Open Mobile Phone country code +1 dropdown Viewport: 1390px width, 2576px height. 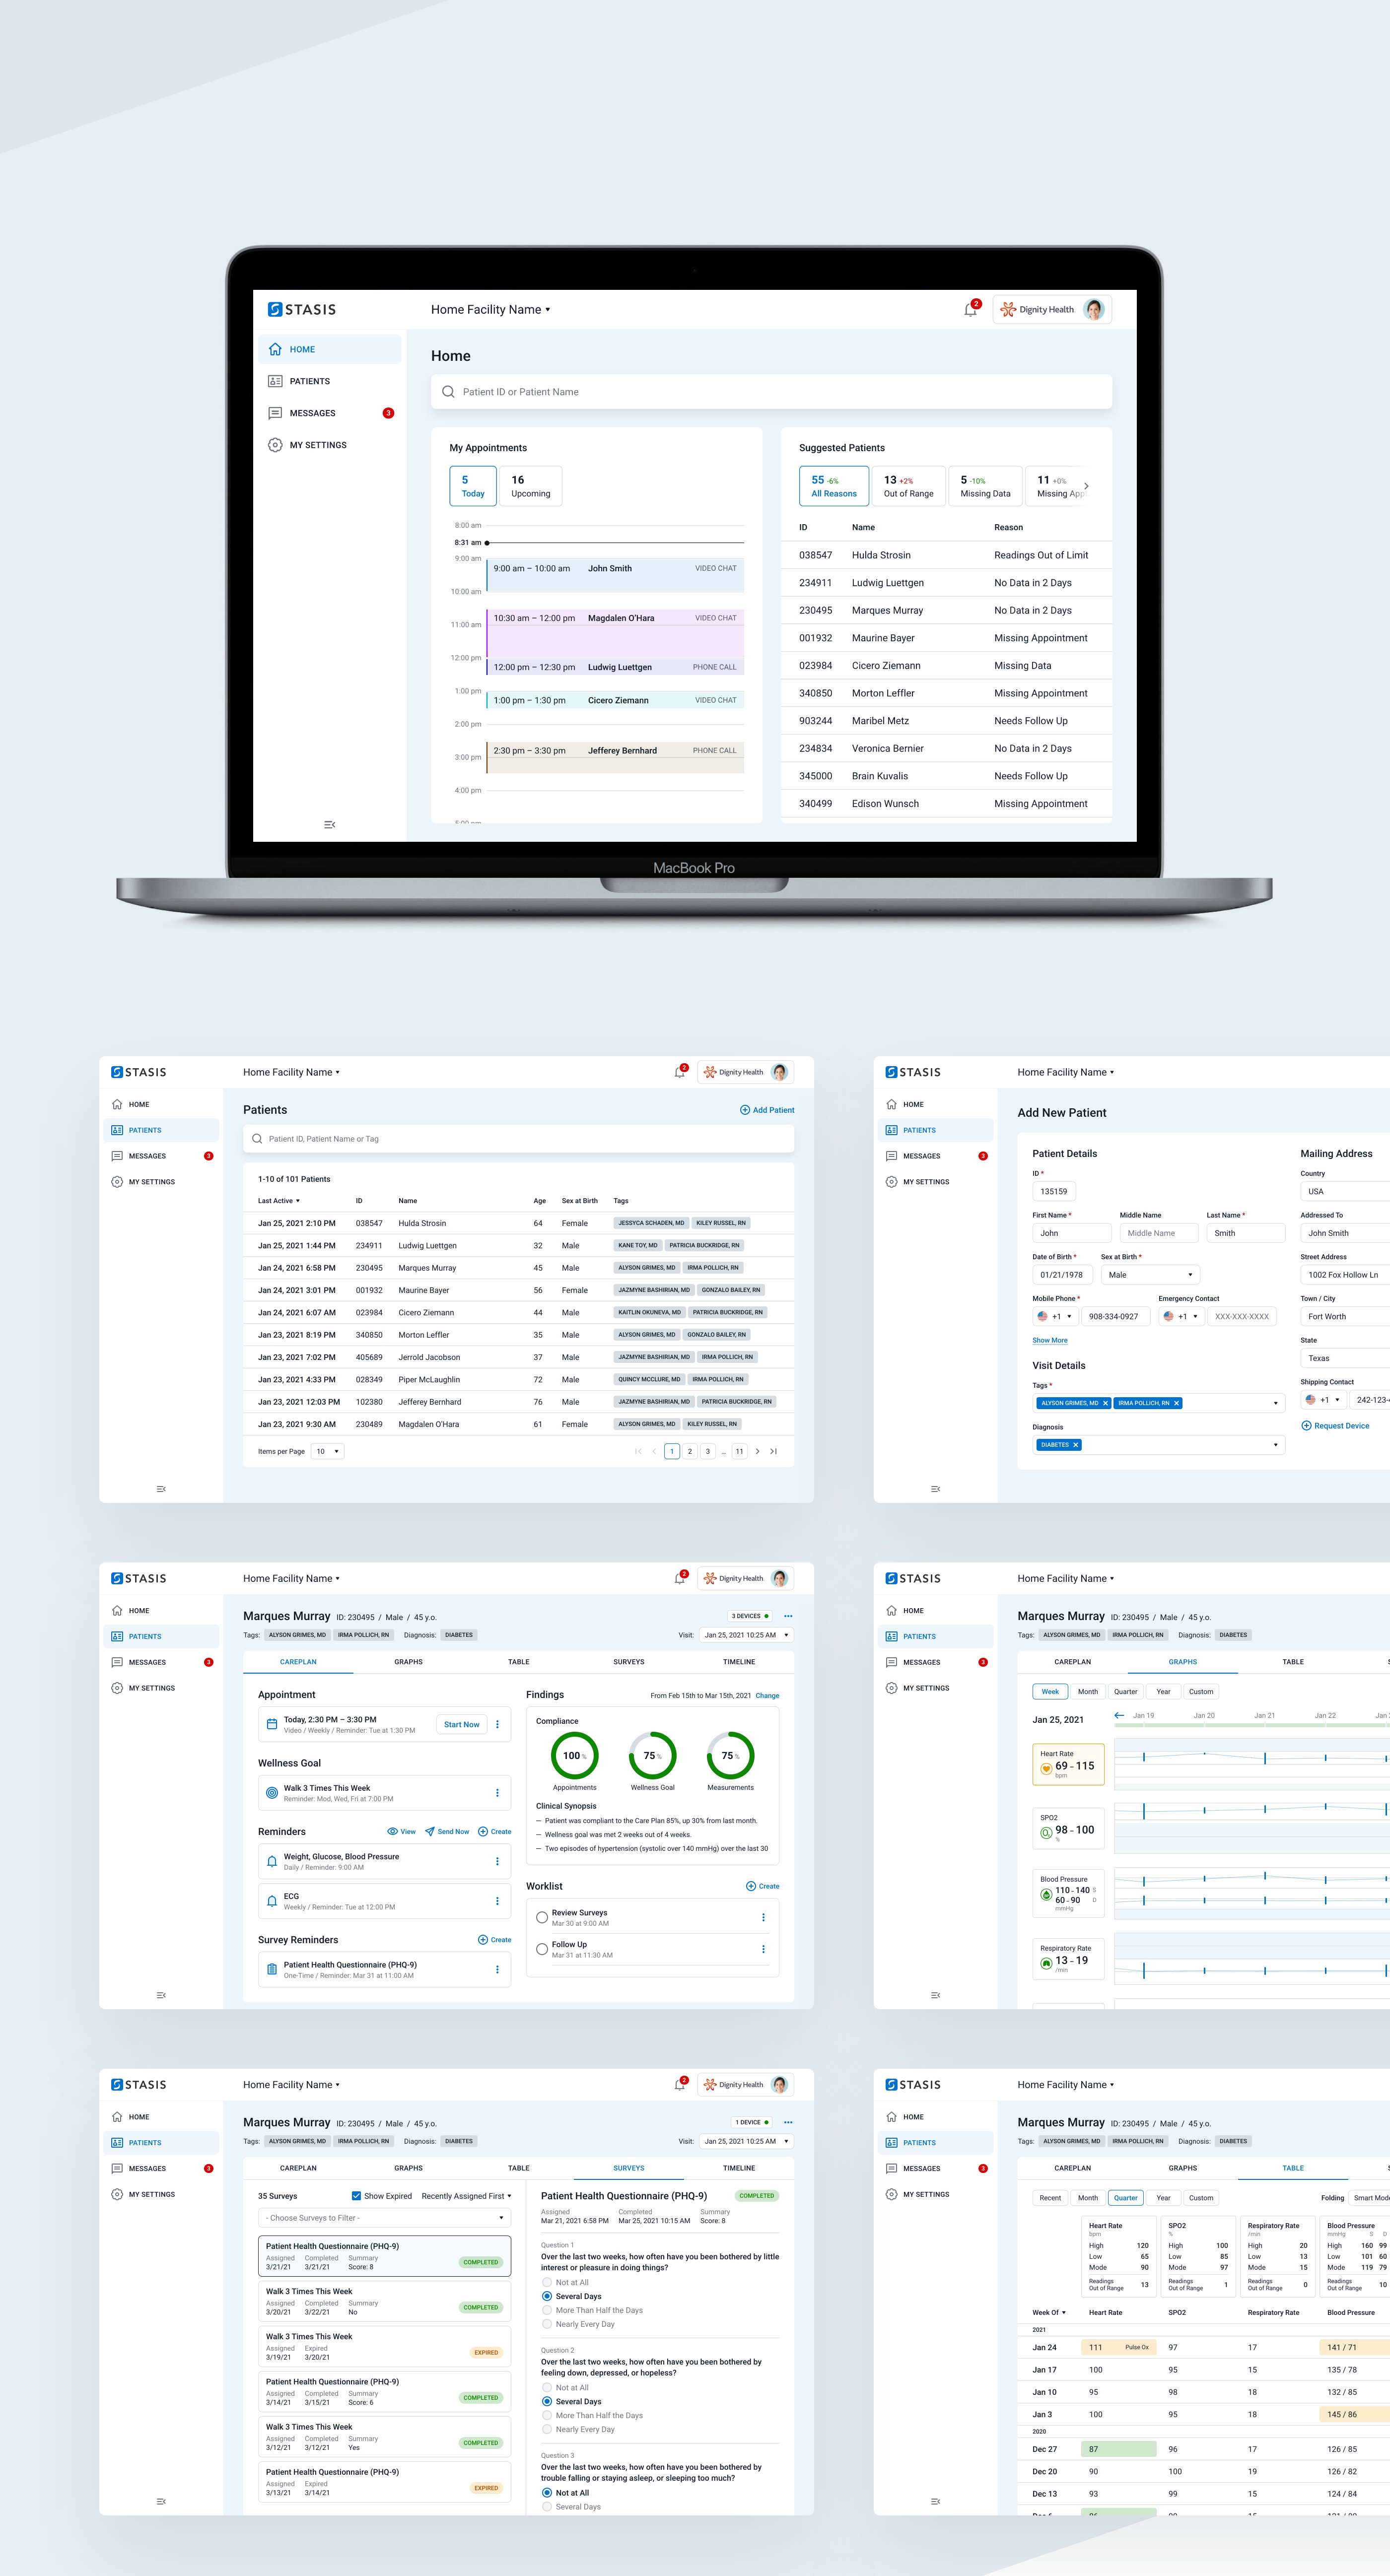coord(1055,1316)
